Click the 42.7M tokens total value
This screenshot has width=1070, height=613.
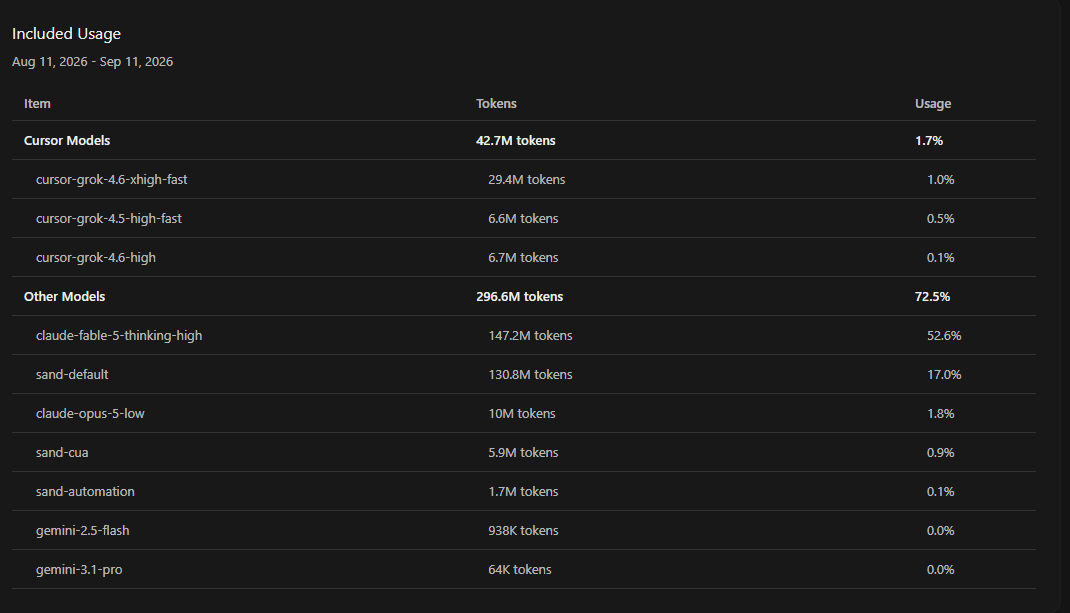pyautogui.click(x=515, y=141)
